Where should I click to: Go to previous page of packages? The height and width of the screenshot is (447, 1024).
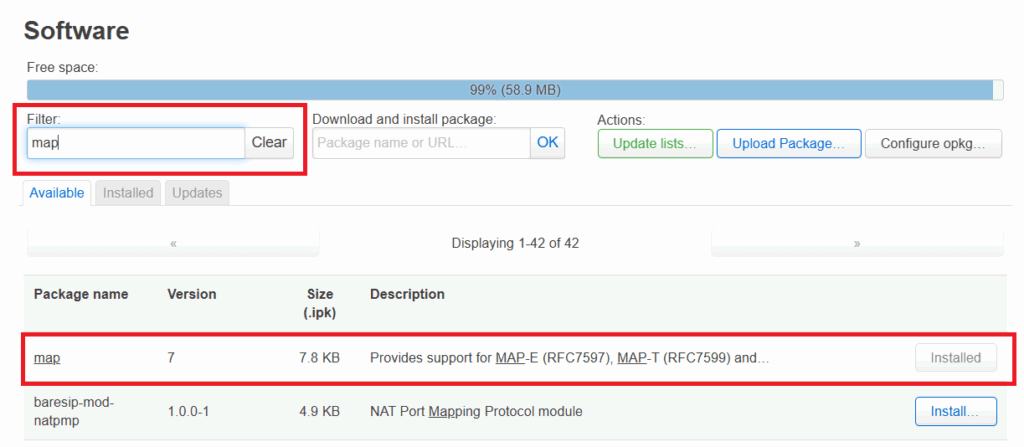[x=173, y=243]
